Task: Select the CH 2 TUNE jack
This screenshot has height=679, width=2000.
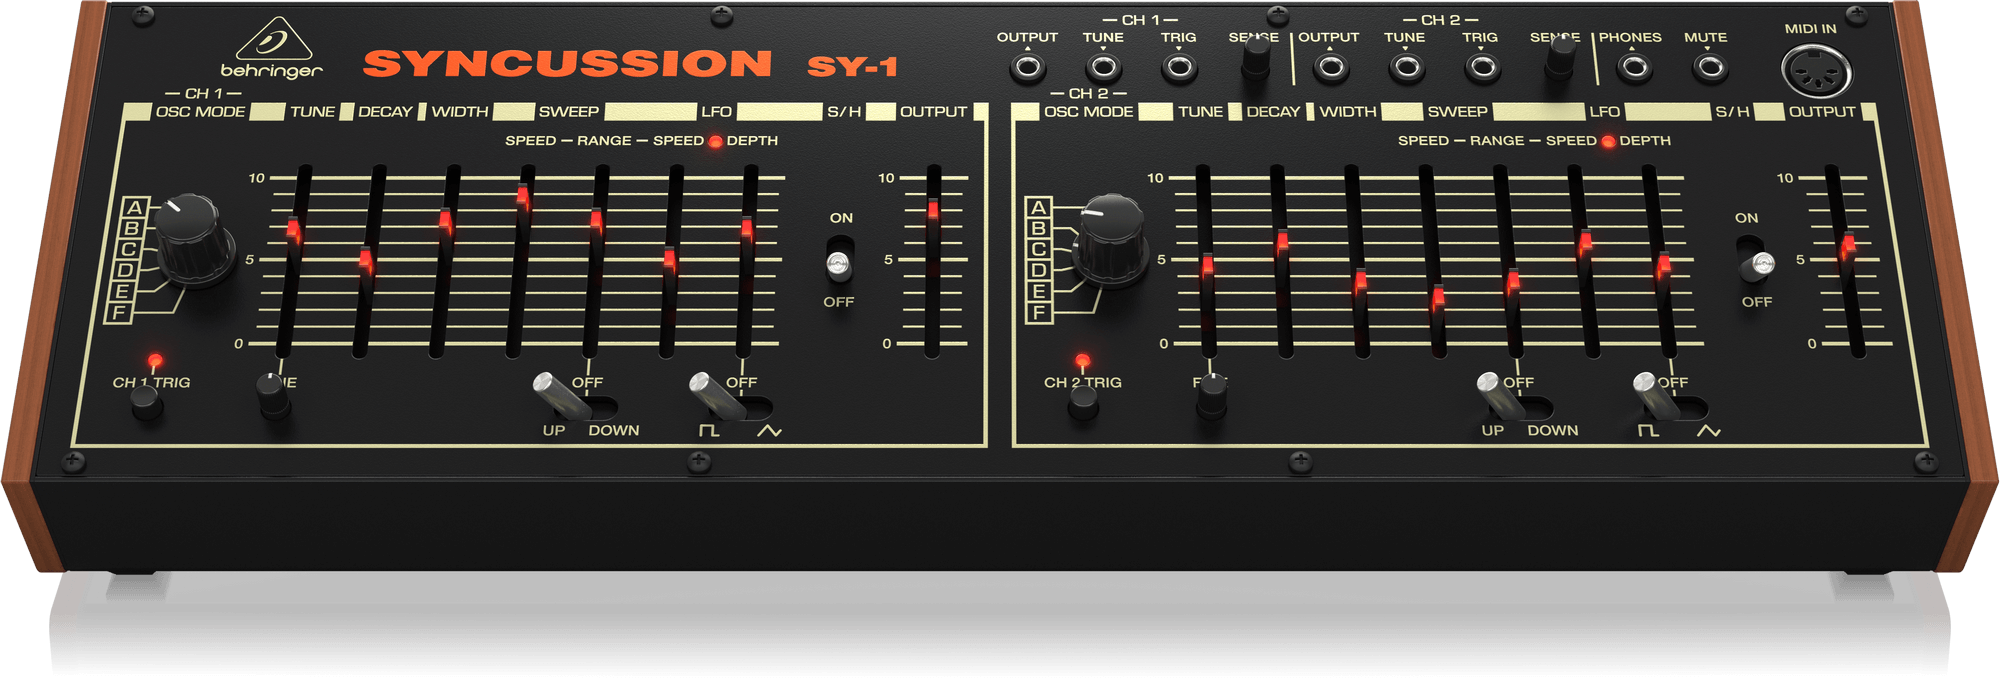Action: click(1406, 68)
